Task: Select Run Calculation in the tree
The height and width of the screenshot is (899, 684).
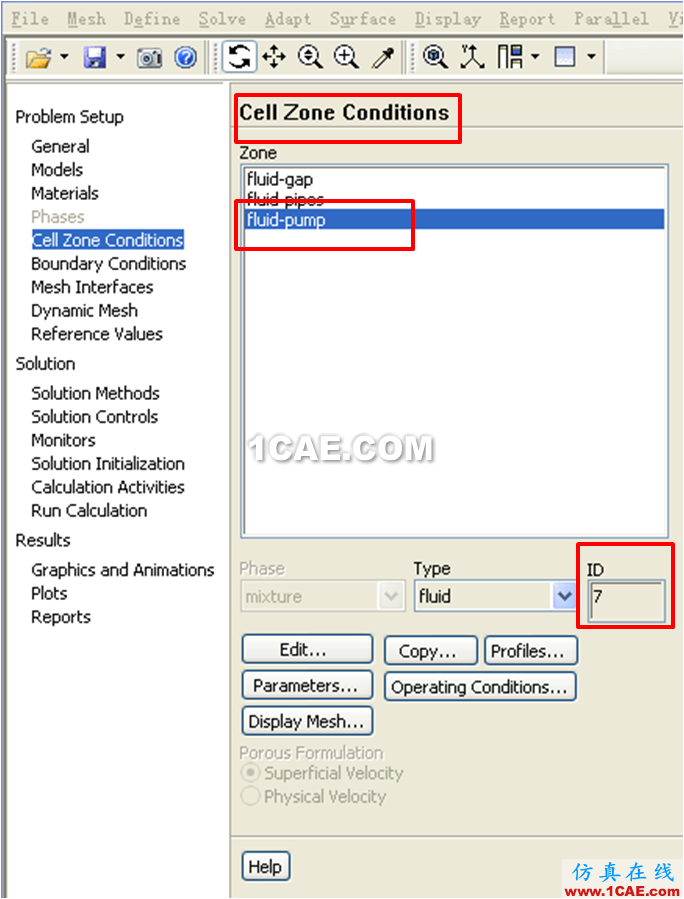Action: 89,510
